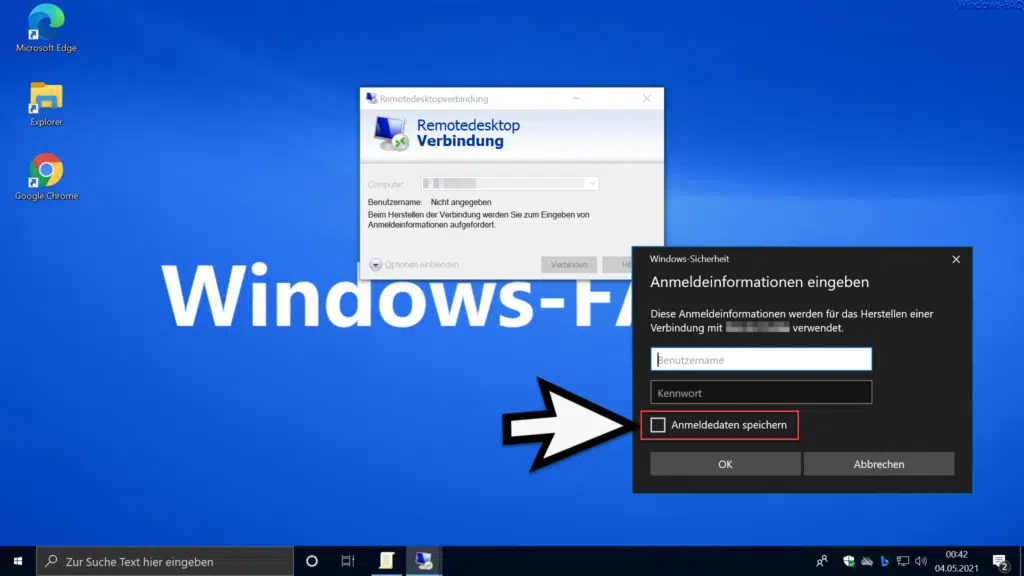
Task: Click into the Kennwort password field
Action: pyautogui.click(x=761, y=393)
